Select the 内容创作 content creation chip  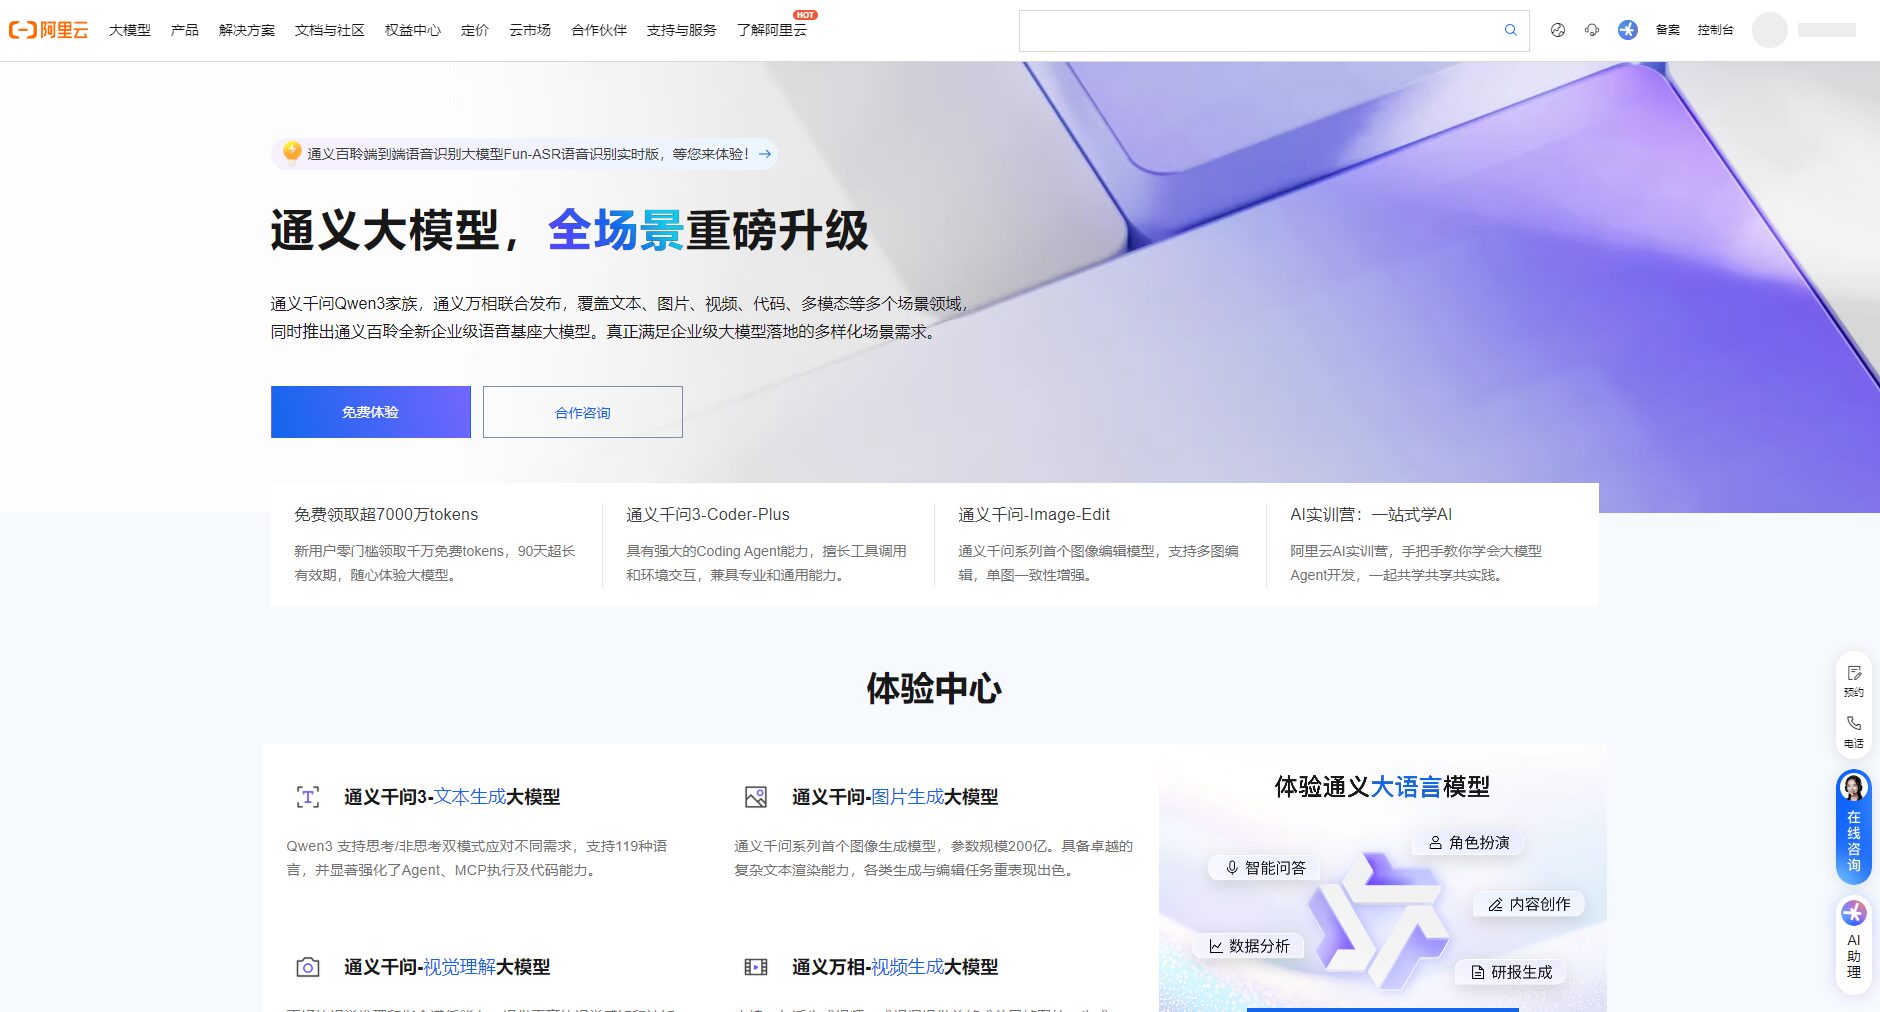click(1529, 904)
